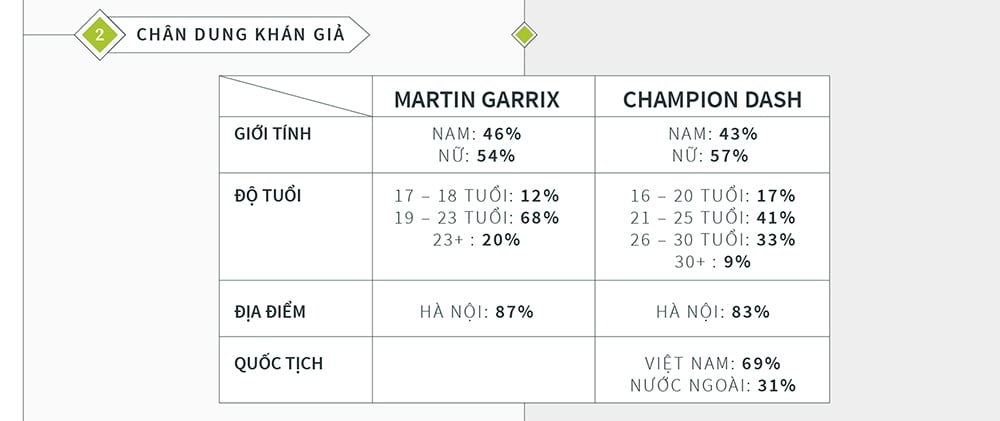Select the QUỐC TỊCH row label
Screen dimensions: 1000x421
pos(278,364)
